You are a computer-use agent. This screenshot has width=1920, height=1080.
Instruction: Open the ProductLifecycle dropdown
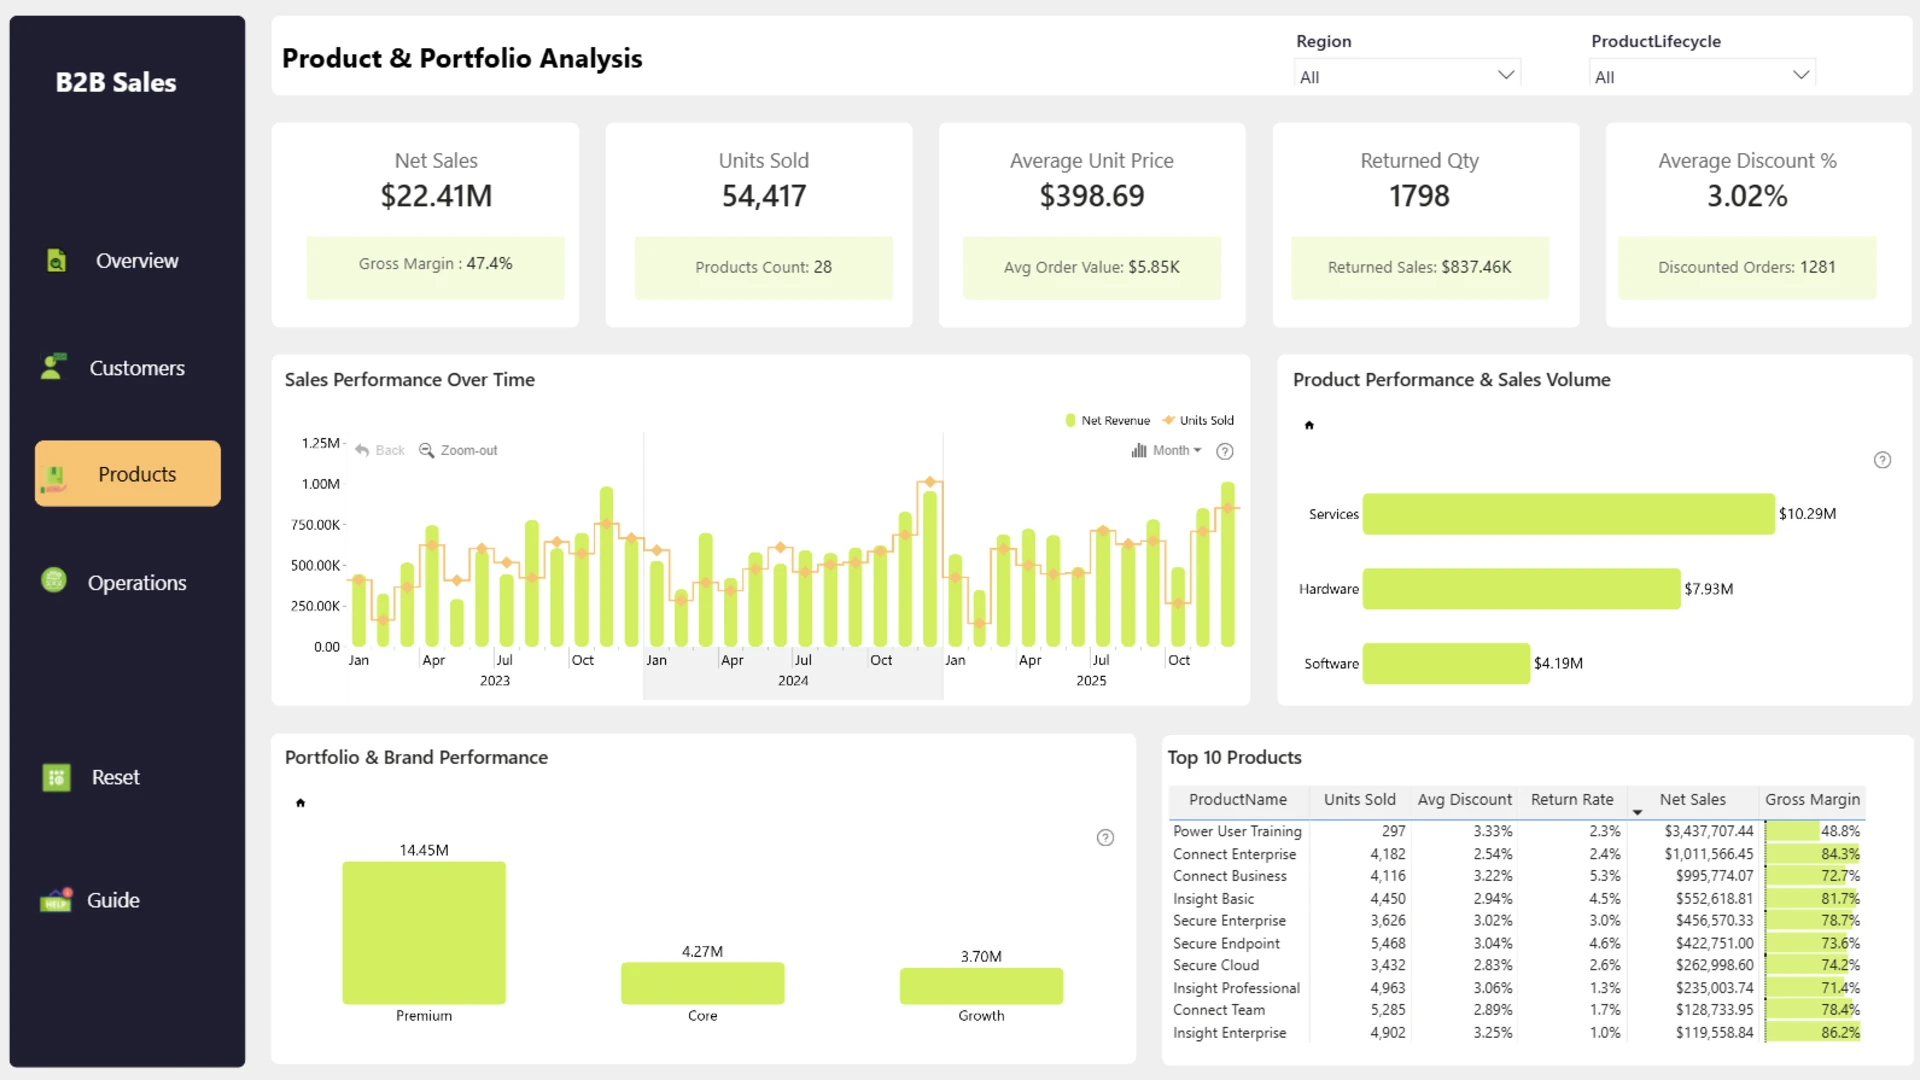pyautogui.click(x=1702, y=76)
